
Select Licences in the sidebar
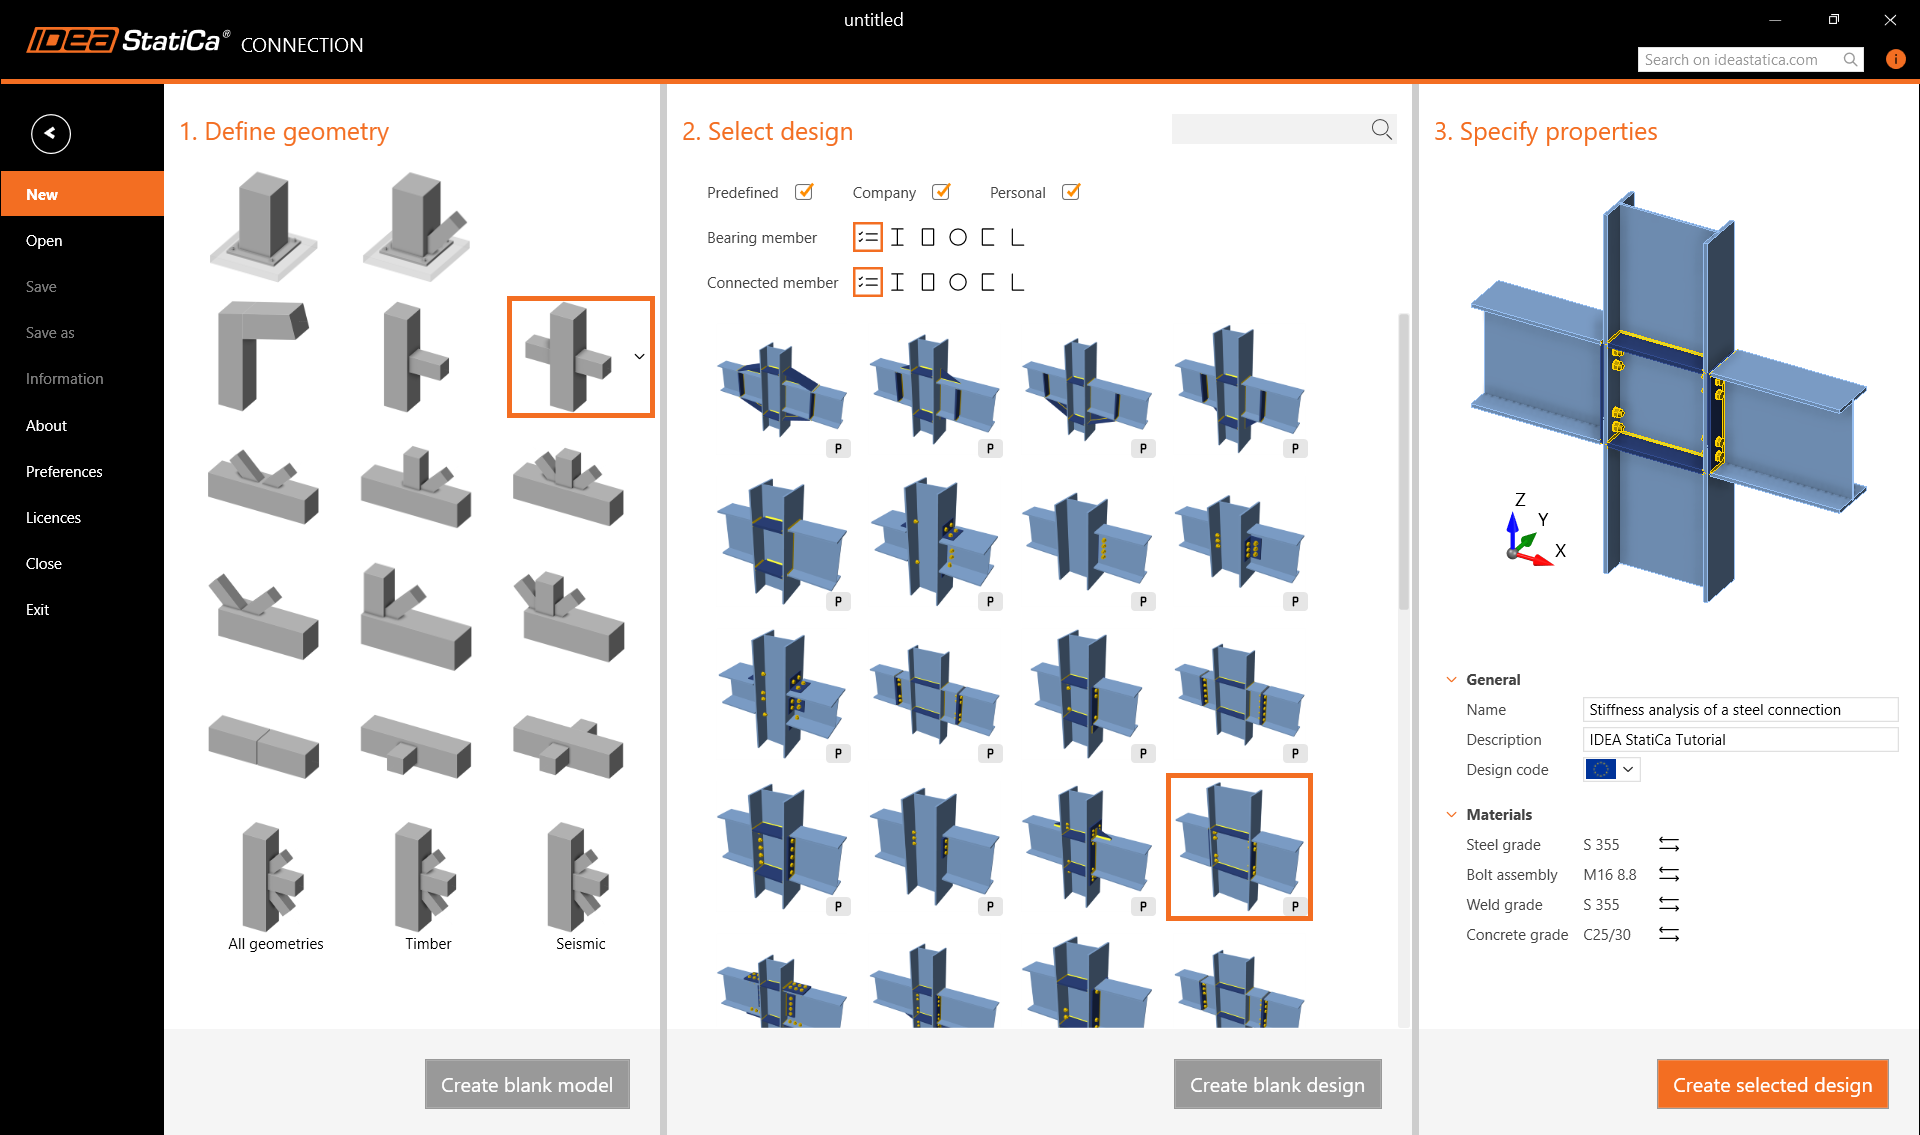click(x=53, y=517)
